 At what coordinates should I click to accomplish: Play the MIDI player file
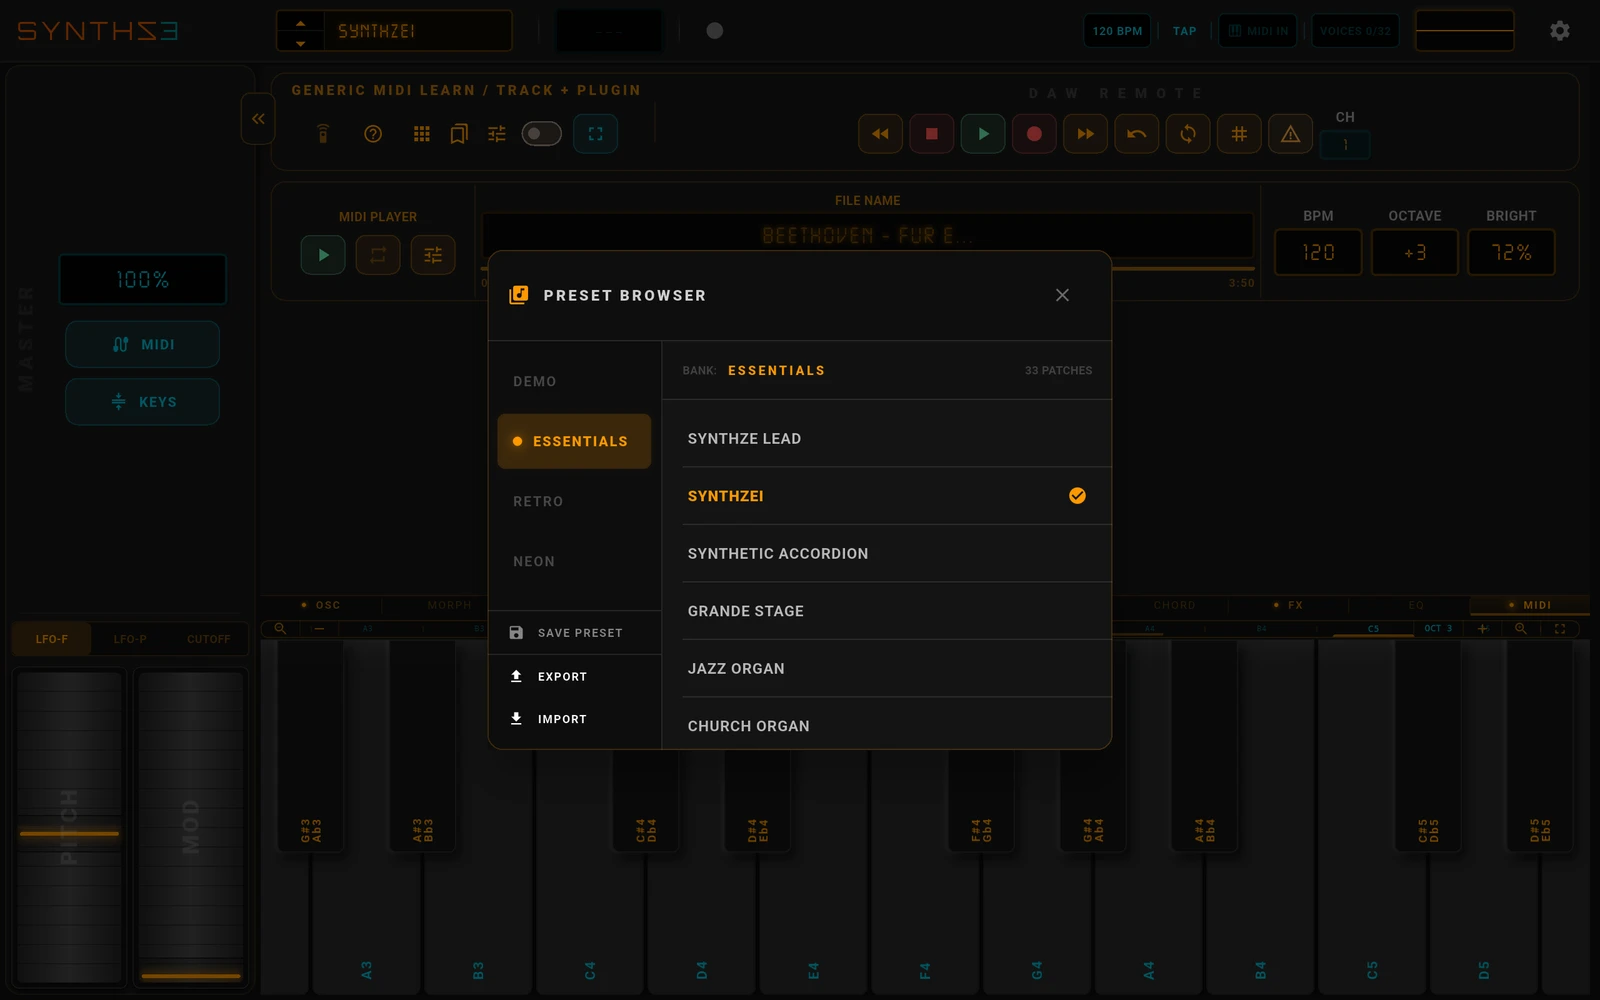click(x=323, y=255)
